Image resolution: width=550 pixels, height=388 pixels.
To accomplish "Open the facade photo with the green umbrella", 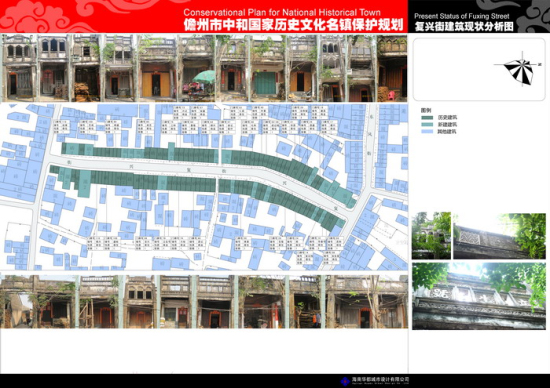I will point(196,68).
